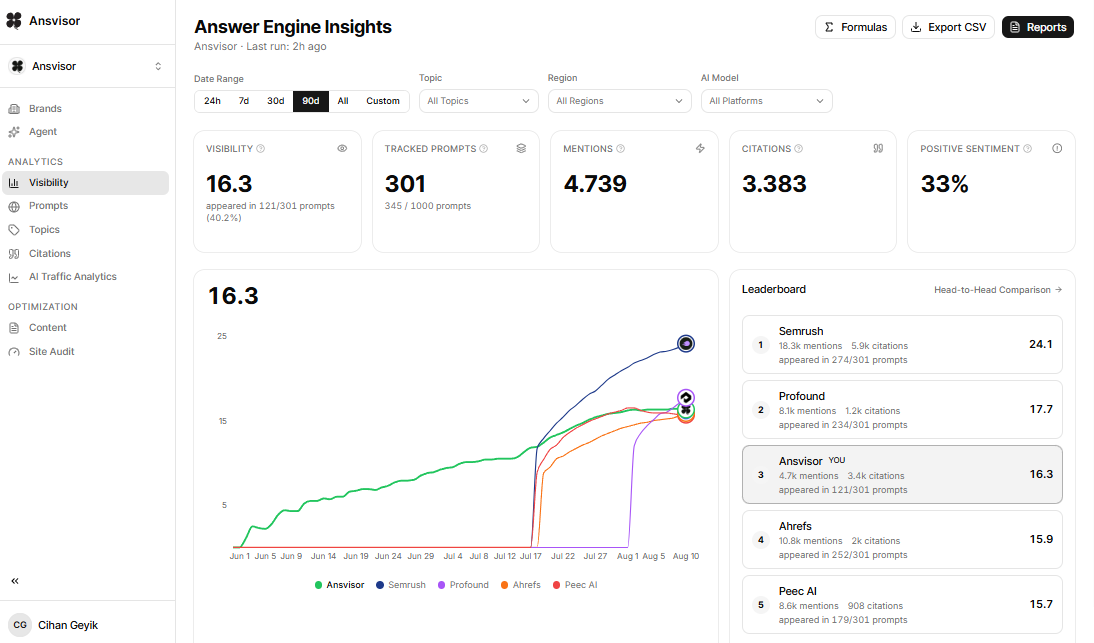This screenshot has width=1094, height=643.
Task: Click the Citations card help icon
Action: [799, 149]
